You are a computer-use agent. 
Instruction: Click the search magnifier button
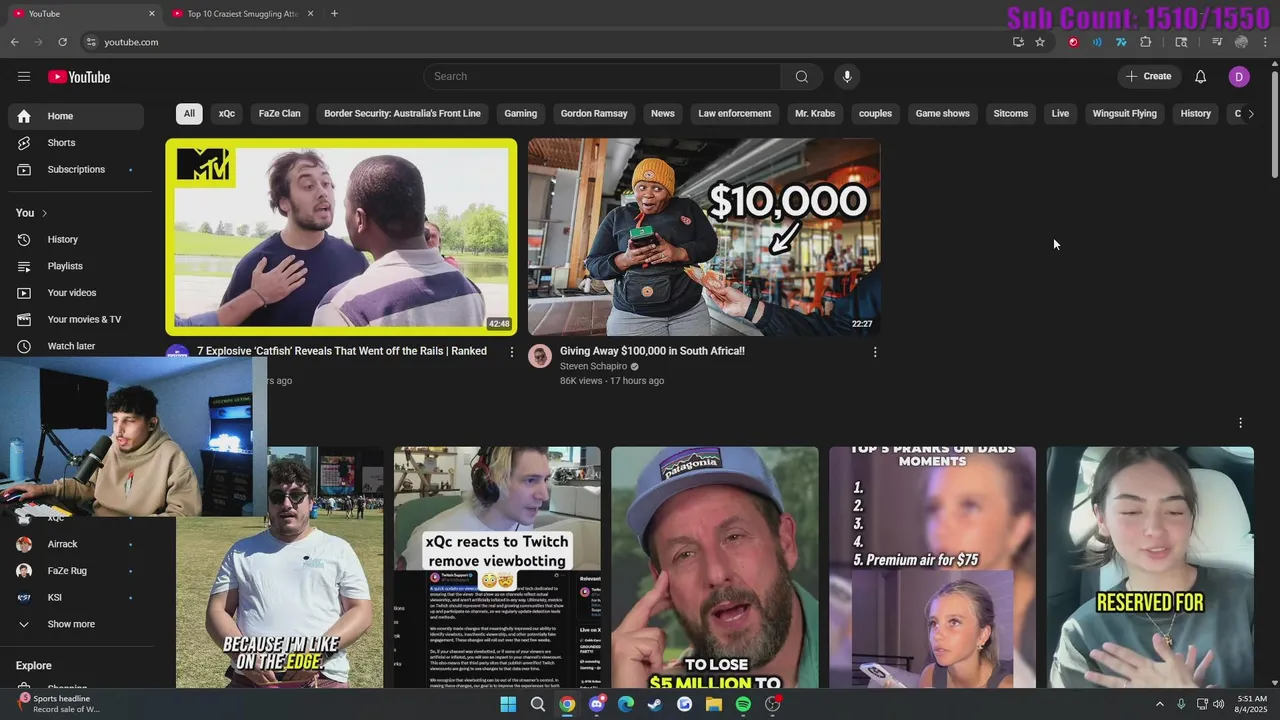click(802, 77)
